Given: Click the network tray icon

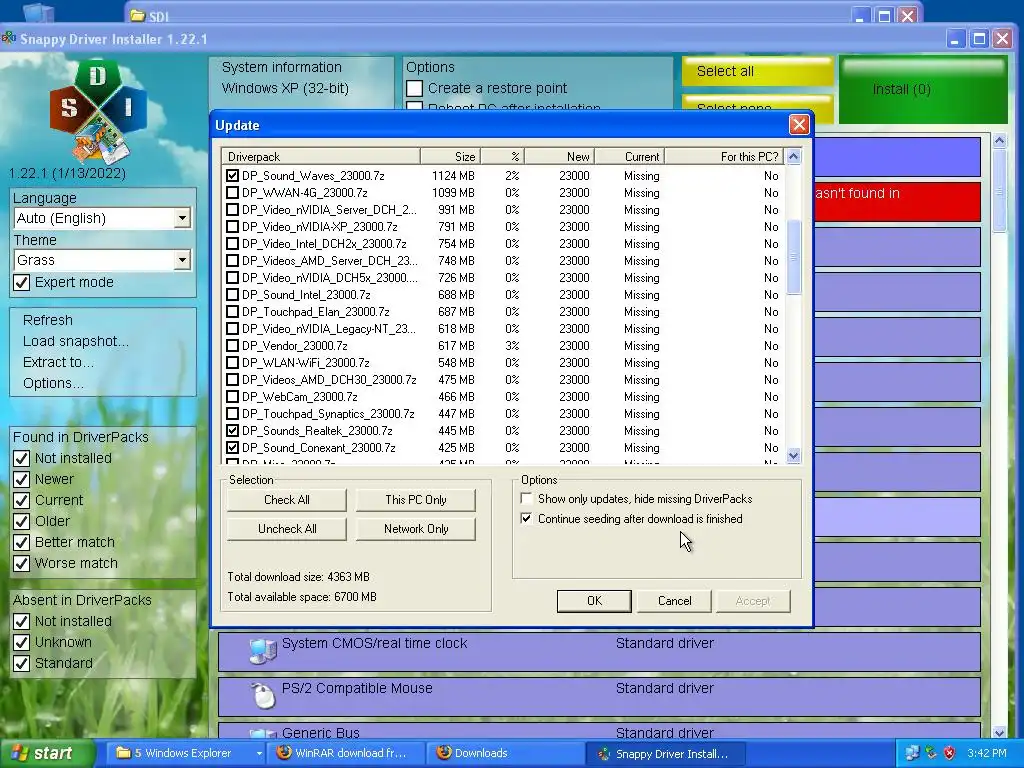Looking at the screenshot, I should tap(912, 753).
